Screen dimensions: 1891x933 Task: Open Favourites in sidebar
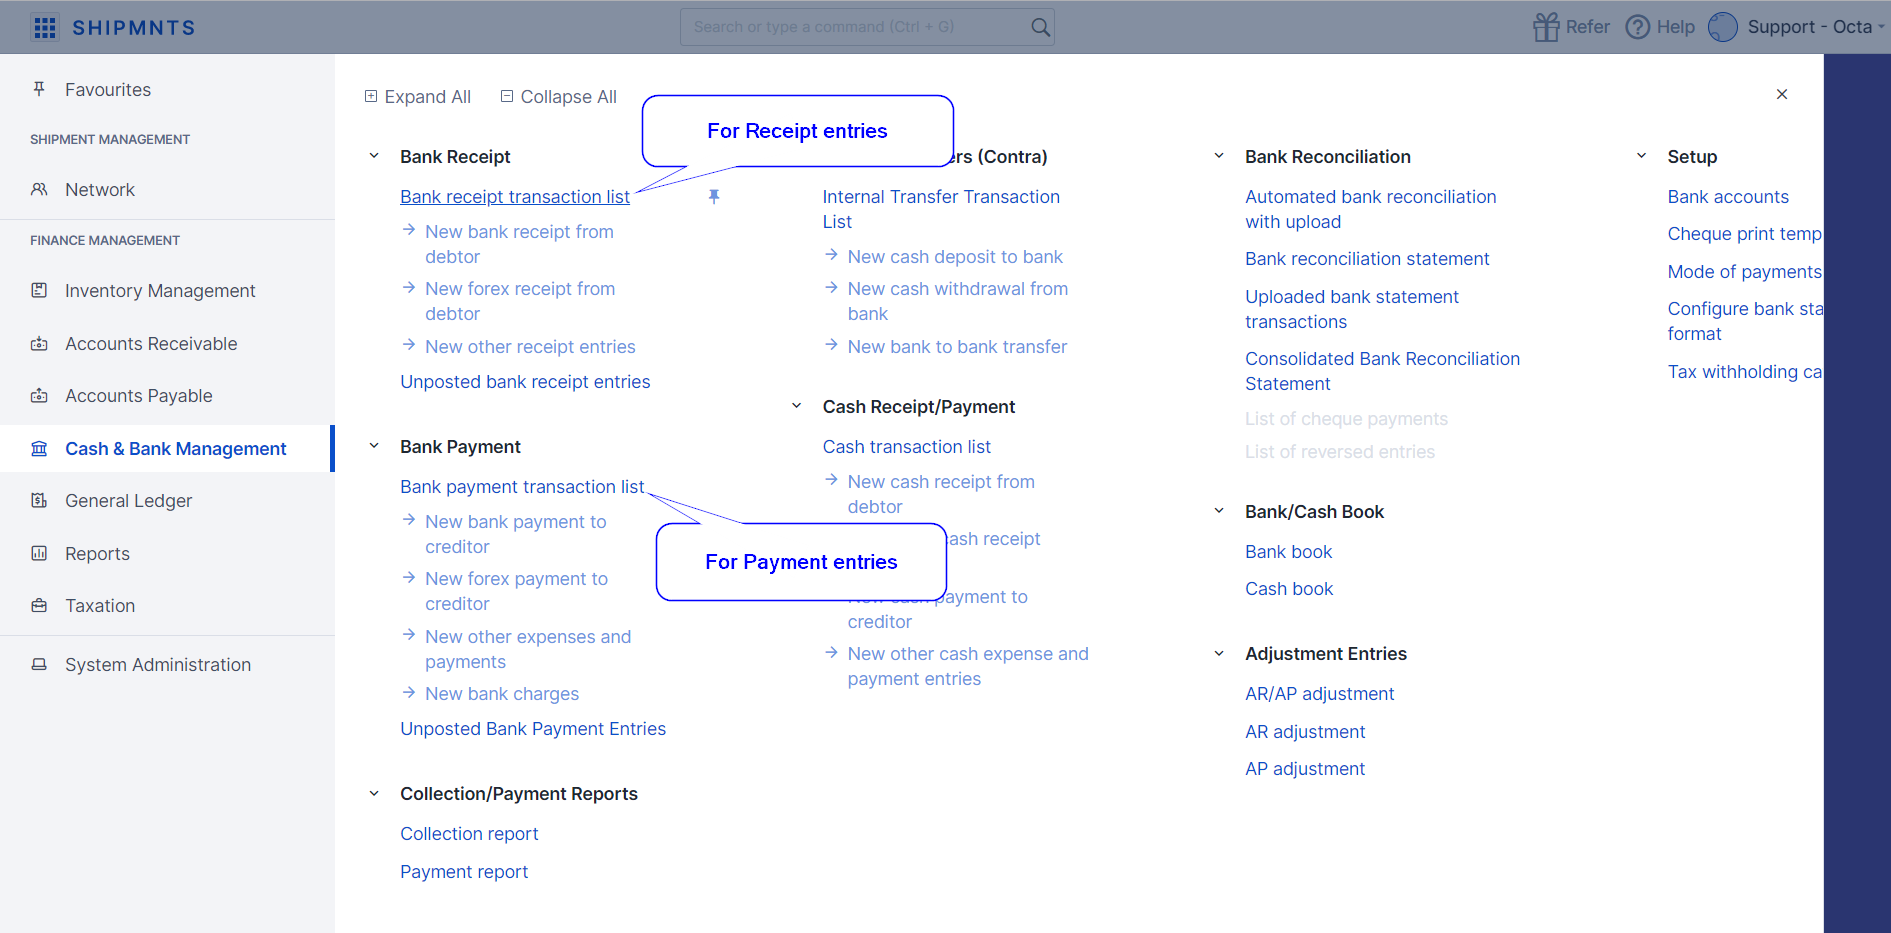coord(108,89)
